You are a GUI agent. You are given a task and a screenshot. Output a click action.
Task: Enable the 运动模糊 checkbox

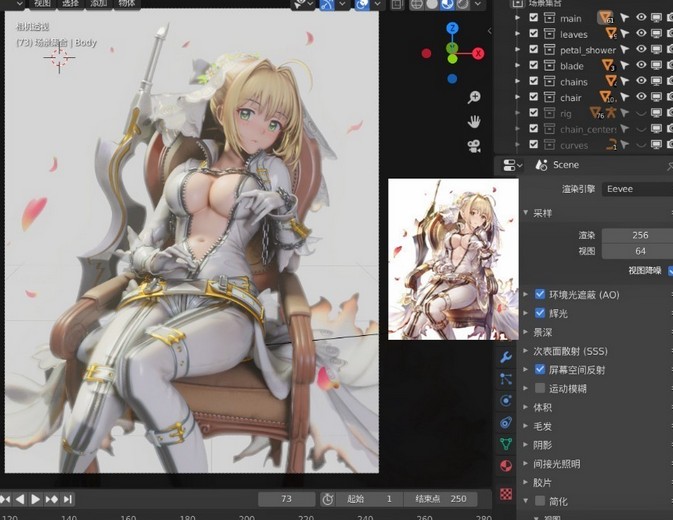pyautogui.click(x=540, y=388)
